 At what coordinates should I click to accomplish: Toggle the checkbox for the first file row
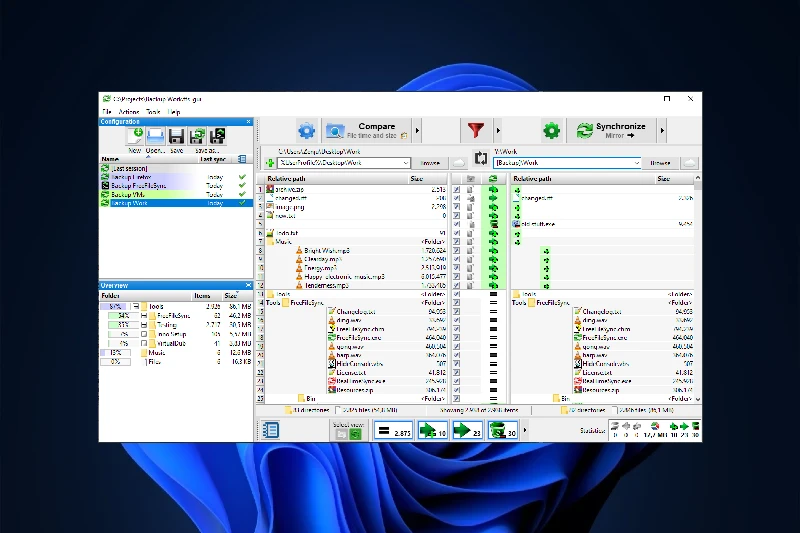[x=456, y=188]
